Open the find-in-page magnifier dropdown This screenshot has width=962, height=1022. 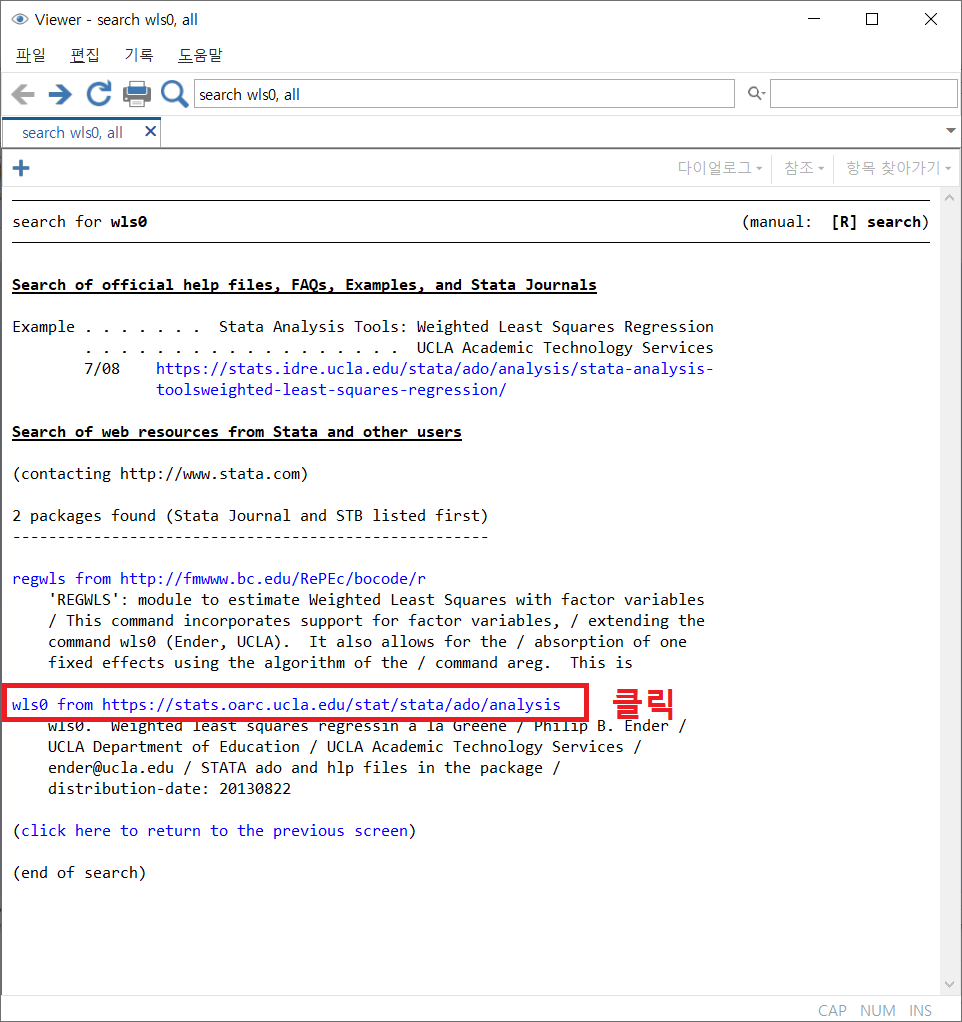coord(756,93)
